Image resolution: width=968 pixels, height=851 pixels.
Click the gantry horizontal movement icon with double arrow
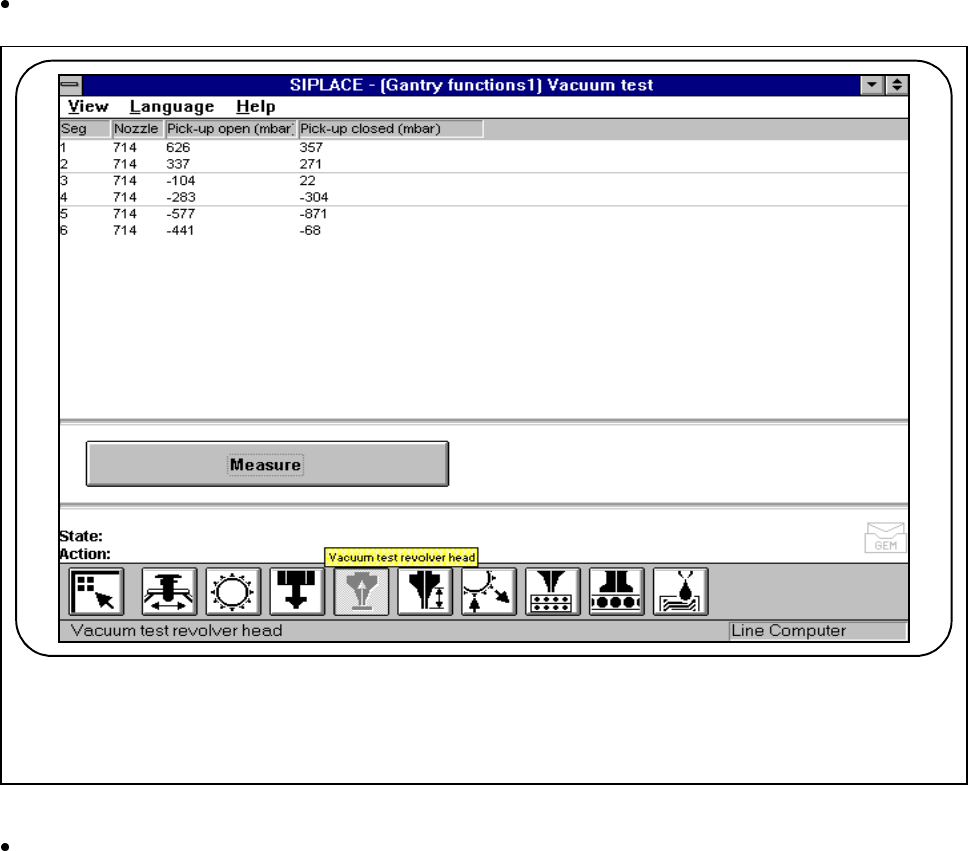click(169, 592)
